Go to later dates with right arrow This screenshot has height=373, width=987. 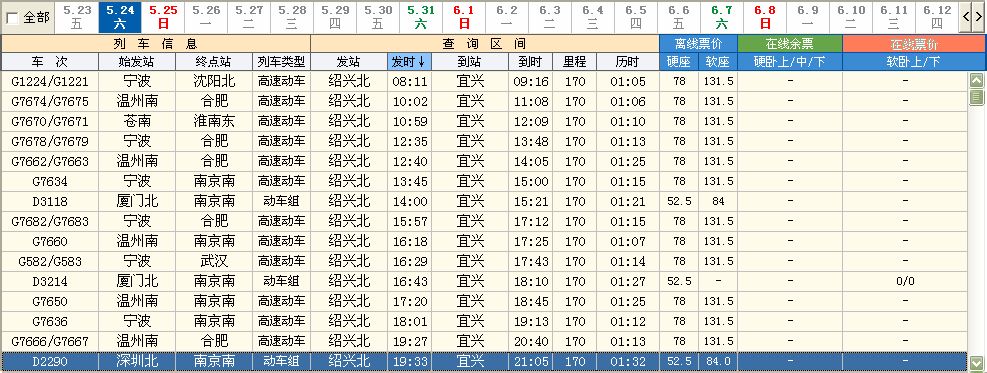[x=979, y=18]
